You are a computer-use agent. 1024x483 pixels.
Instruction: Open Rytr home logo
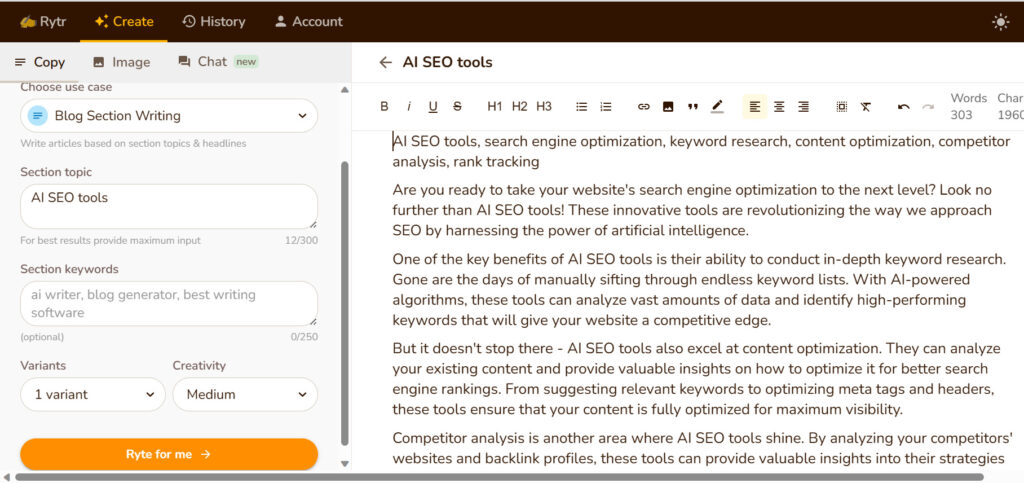tap(43, 22)
